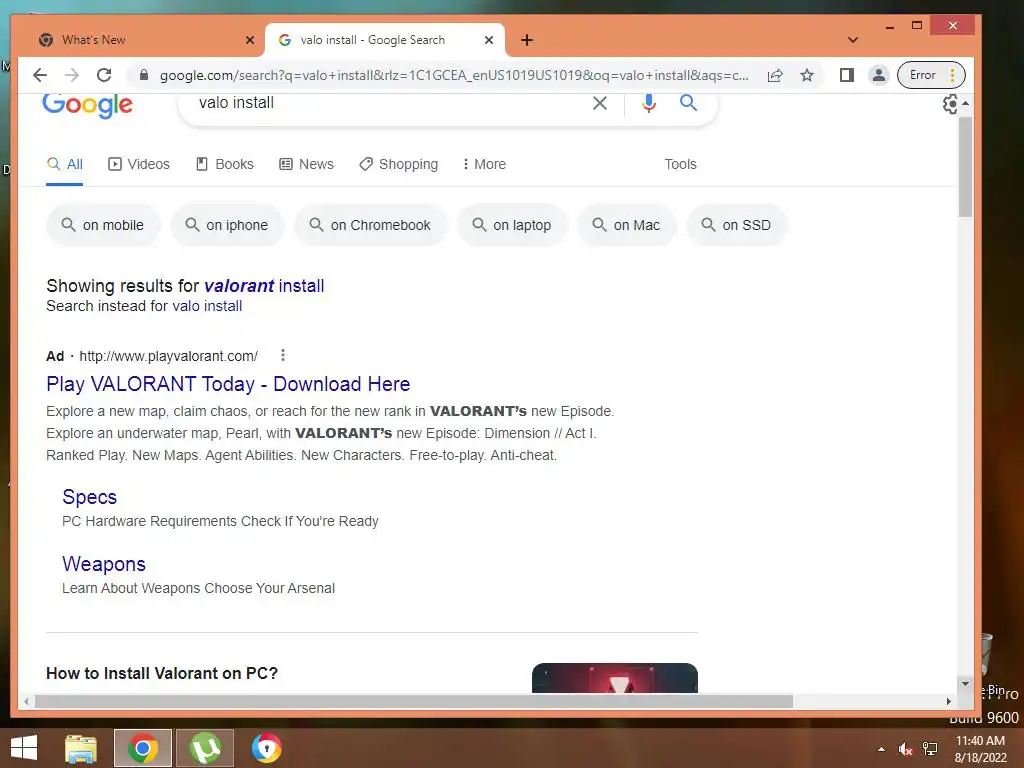Open search Tools

(680, 164)
